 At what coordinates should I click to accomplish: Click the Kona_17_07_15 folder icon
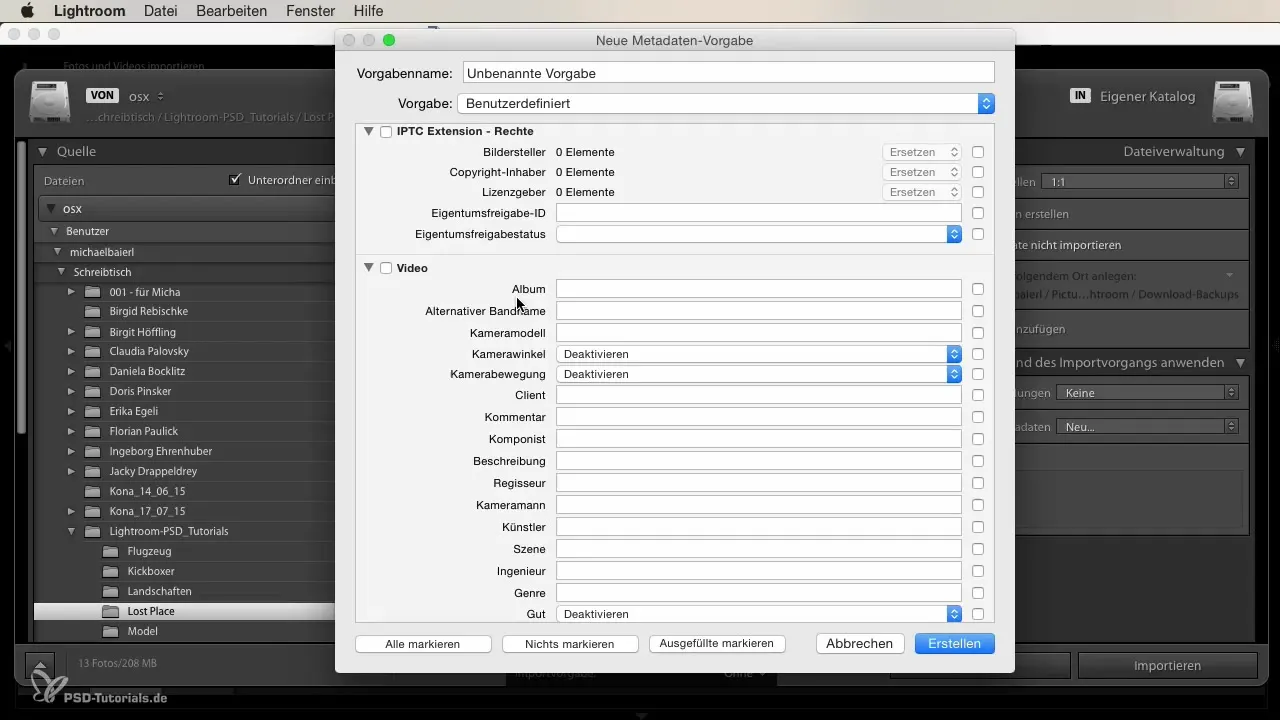point(93,511)
